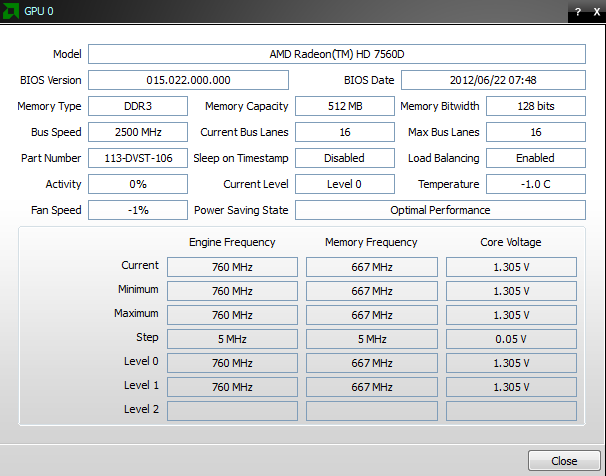Click the Fan Speed value -1%
The image size is (606, 476).
point(138,210)
